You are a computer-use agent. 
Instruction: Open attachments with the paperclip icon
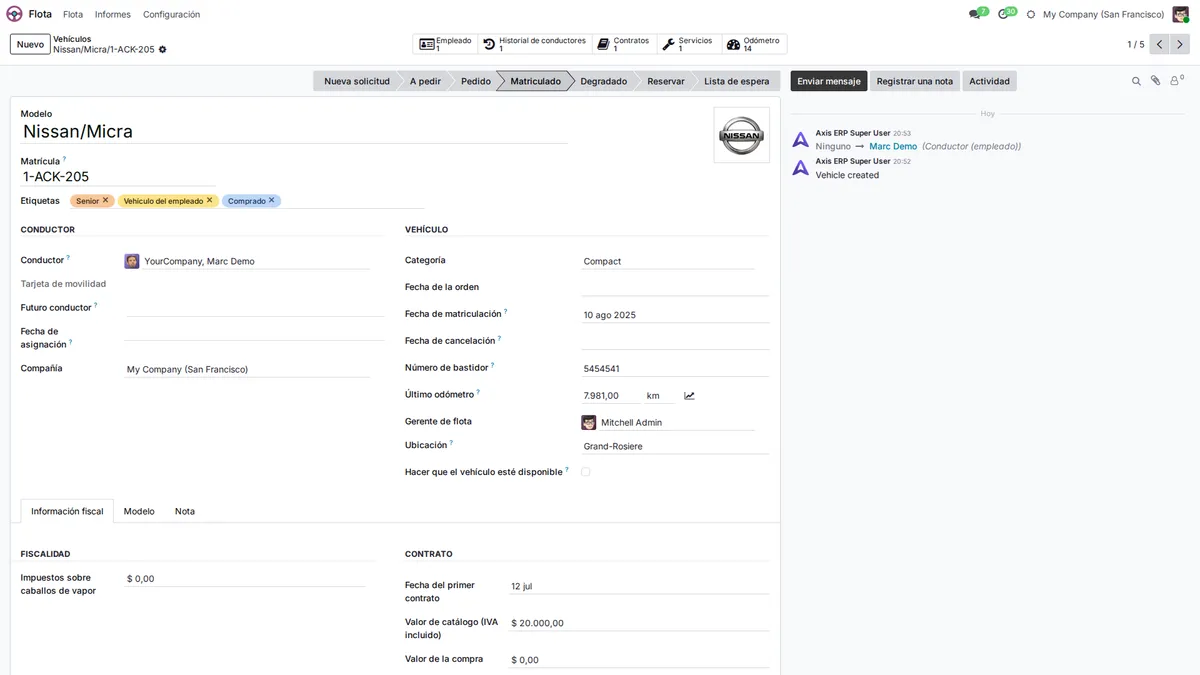coord(1155,81)
